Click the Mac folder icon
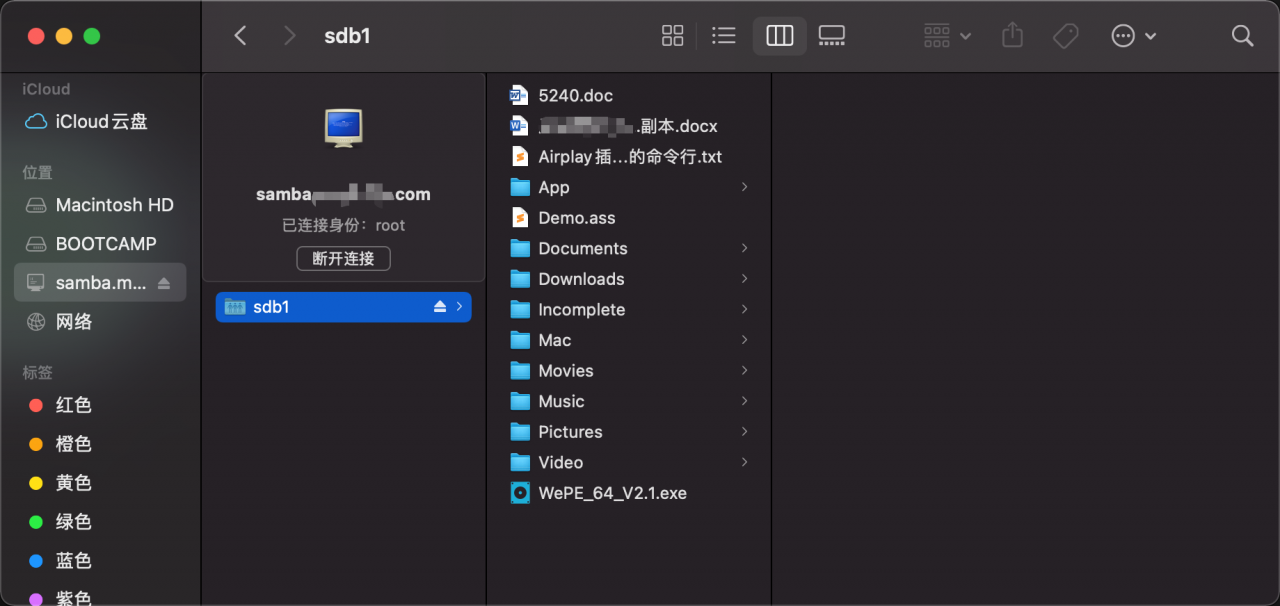 pos(520,341)
